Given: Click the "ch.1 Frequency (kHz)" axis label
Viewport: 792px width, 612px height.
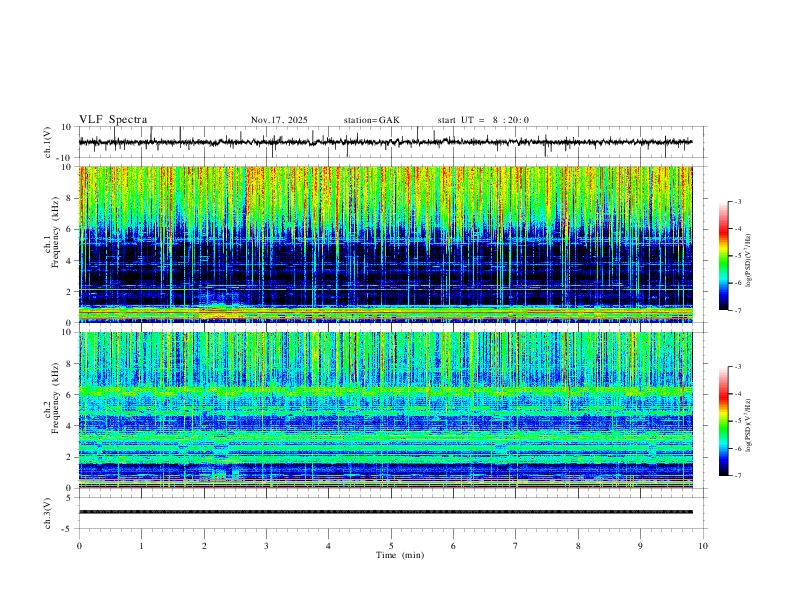Looking at the screenshot, I should 51,232.
